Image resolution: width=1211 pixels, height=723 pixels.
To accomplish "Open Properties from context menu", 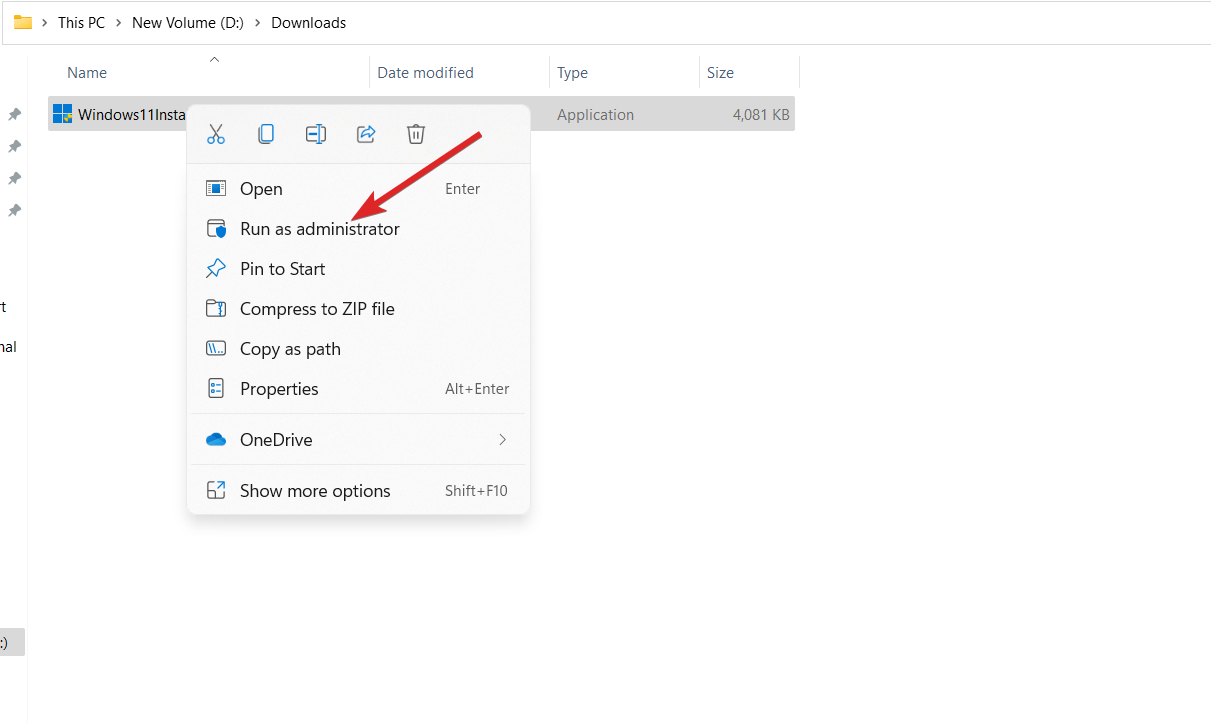I will tap(279, 389).
